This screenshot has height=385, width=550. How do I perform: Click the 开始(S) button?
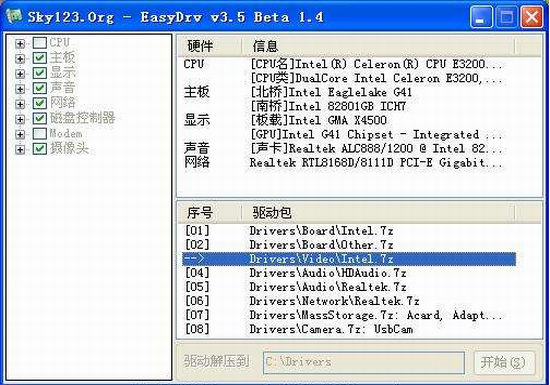503,362
